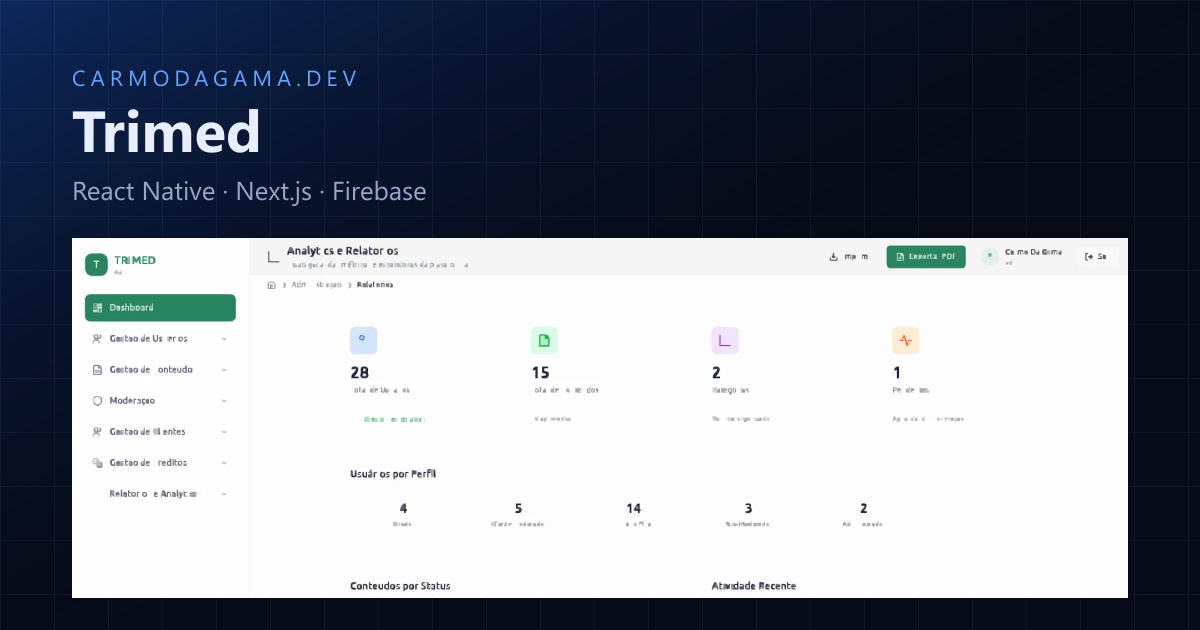Click the download Imprimir button in header

point(849,257)
